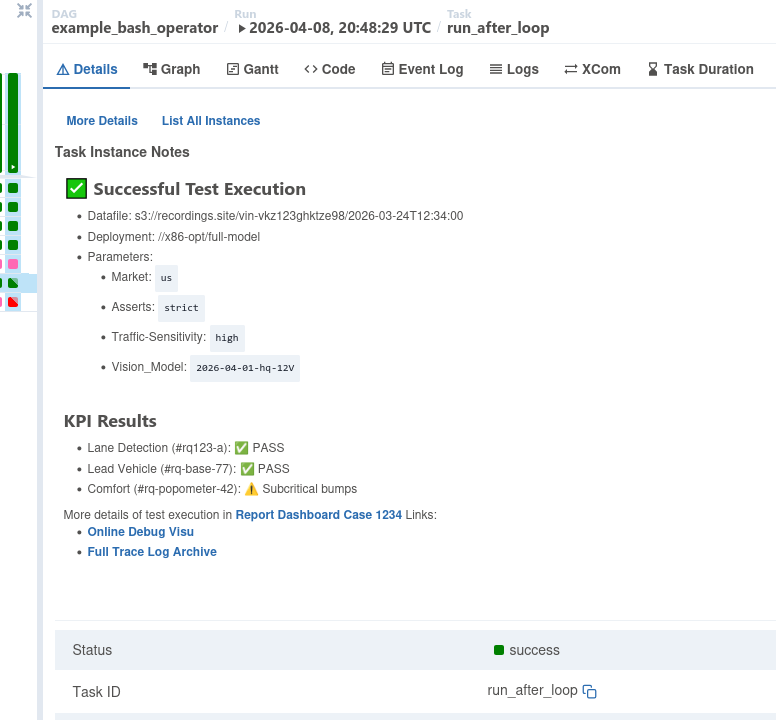Click Comfort (#rq-popometer-42) Subcritical bumps text

pyautogui.click(x=222, y=489)
